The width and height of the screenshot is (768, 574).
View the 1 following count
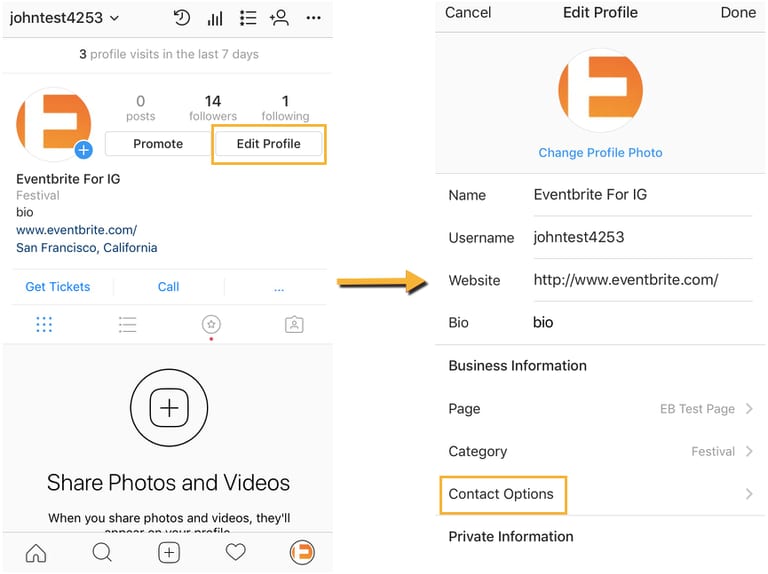(285, 108)
